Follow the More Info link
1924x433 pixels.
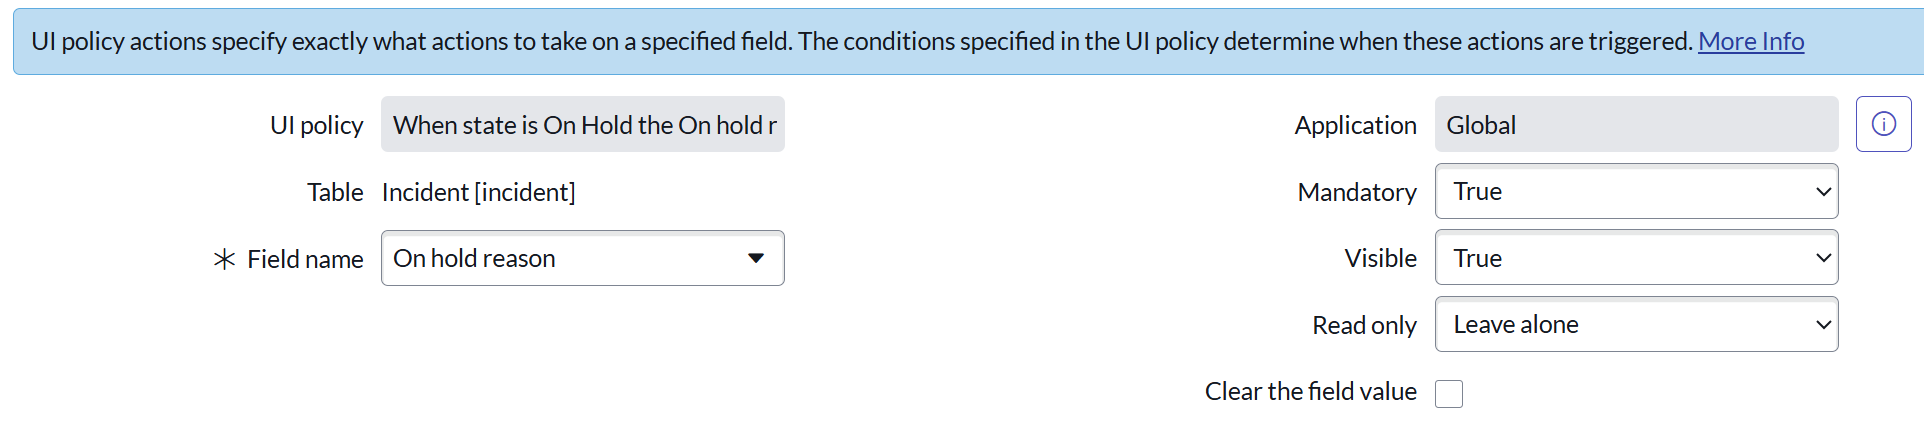[x=1750, y=41]
